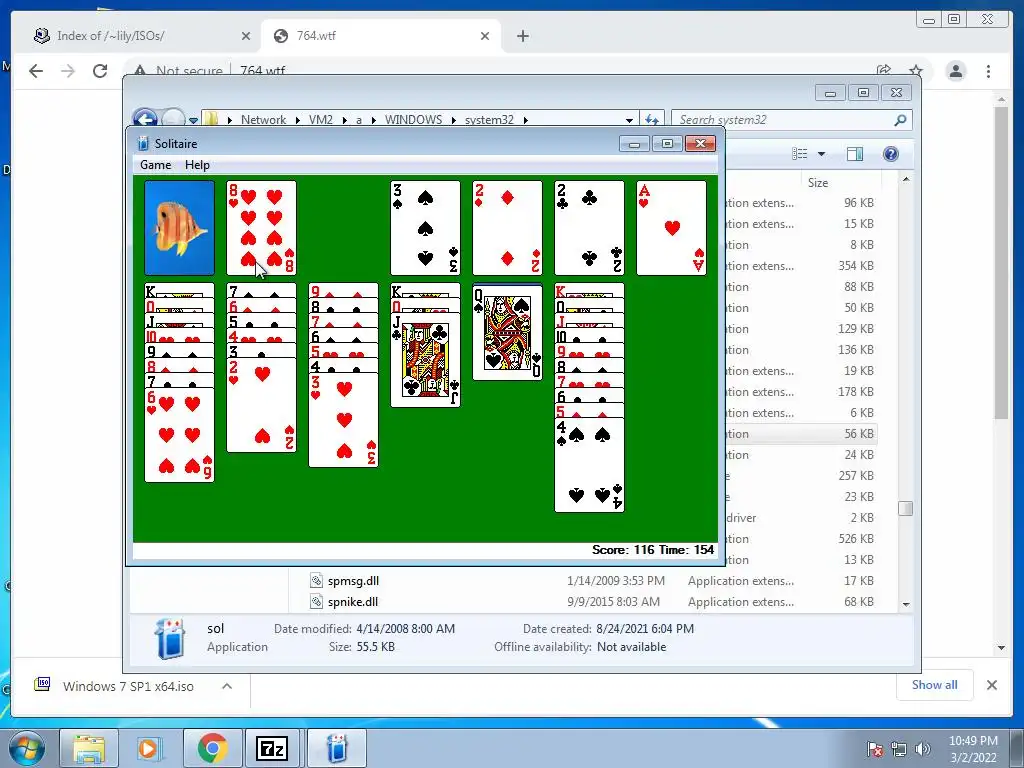Switch to the 764.wtf browser tab

(x=381, y=36)
